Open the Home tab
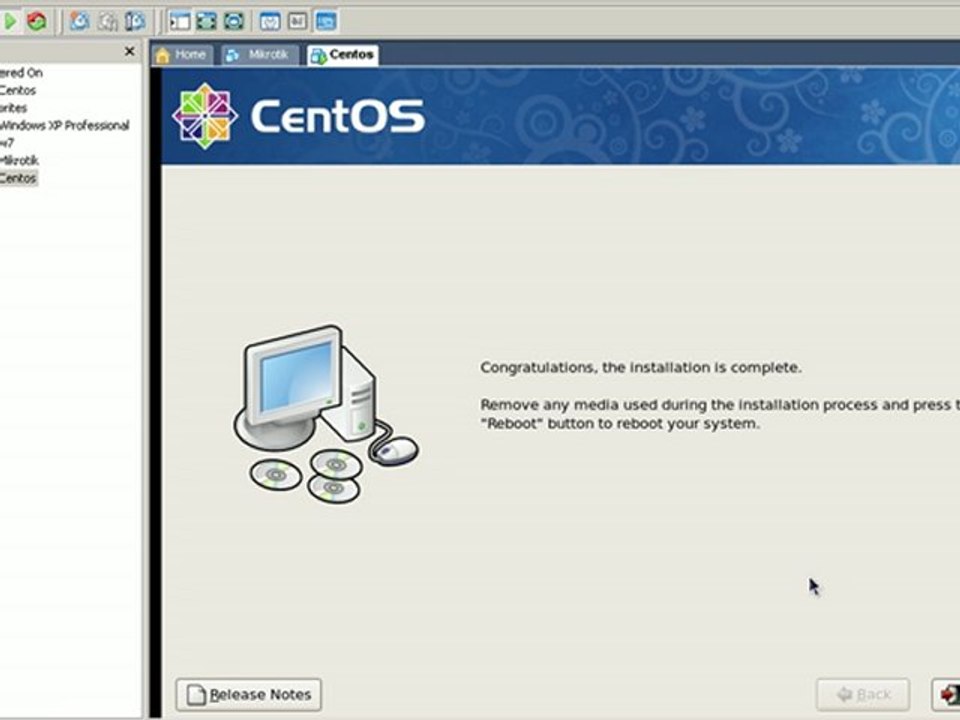 click(182, 55)
